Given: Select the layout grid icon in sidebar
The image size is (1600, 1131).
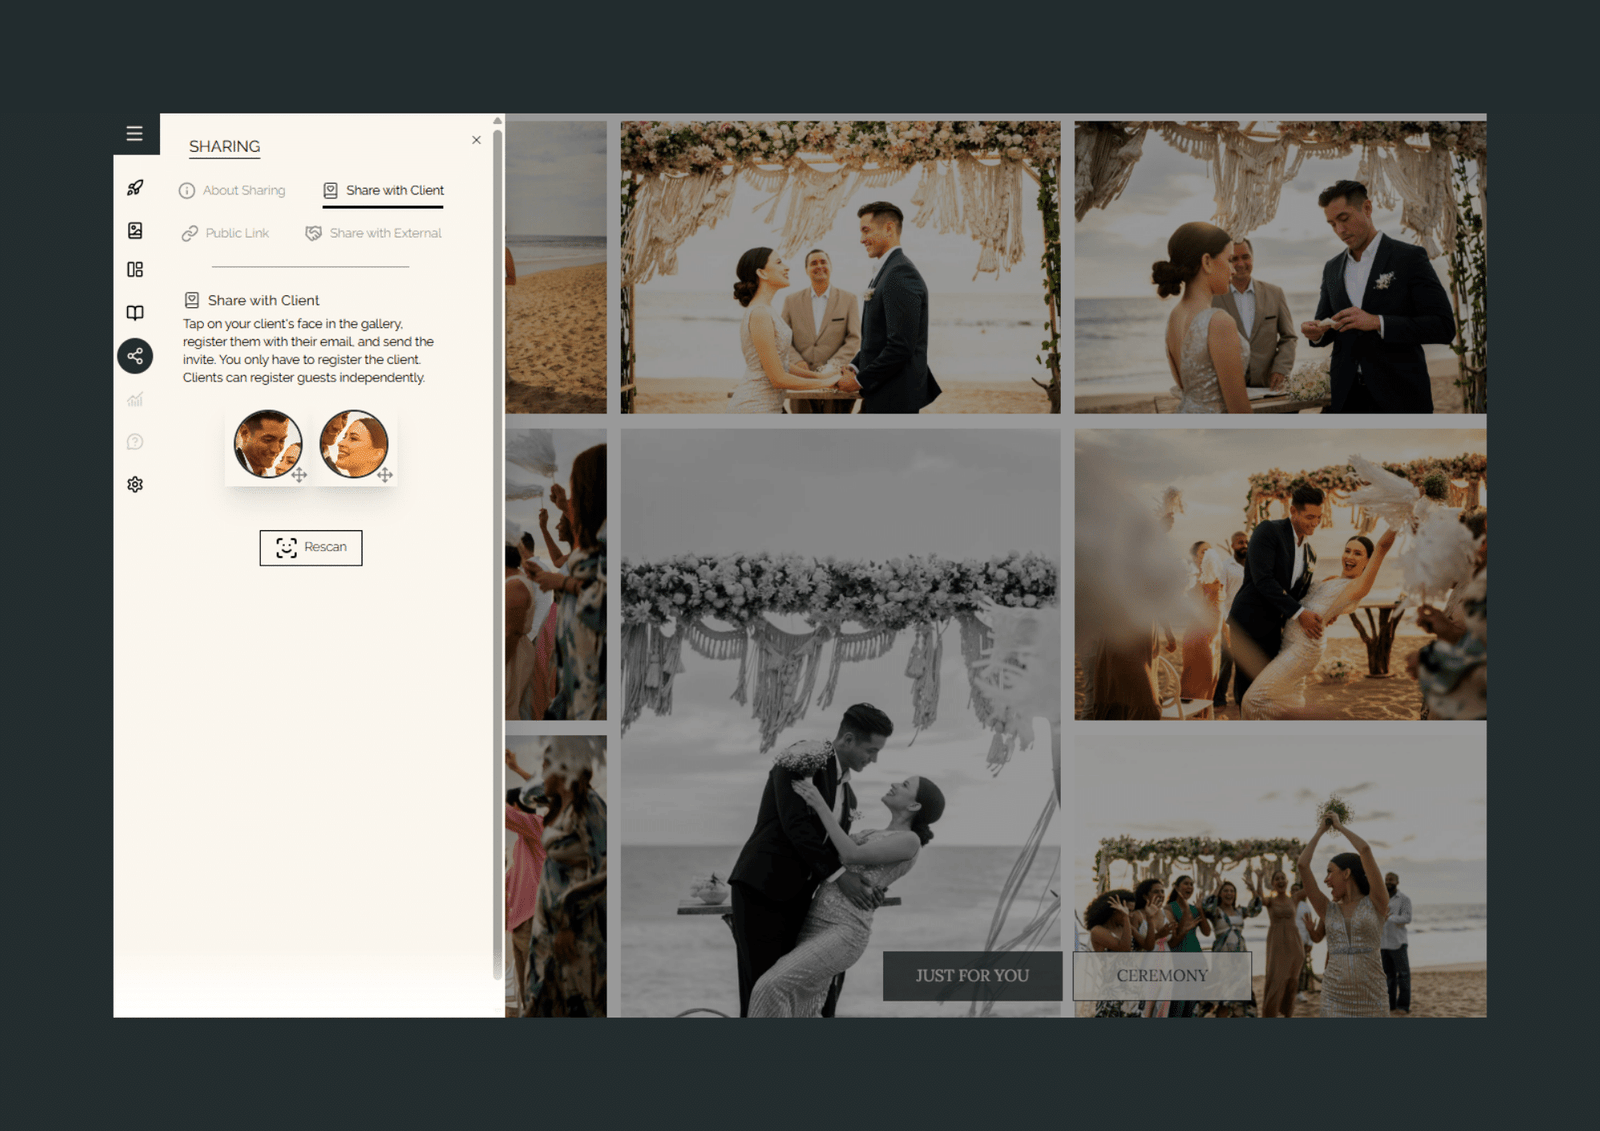Looking at the screenshot, I should (x=135, y=270).
